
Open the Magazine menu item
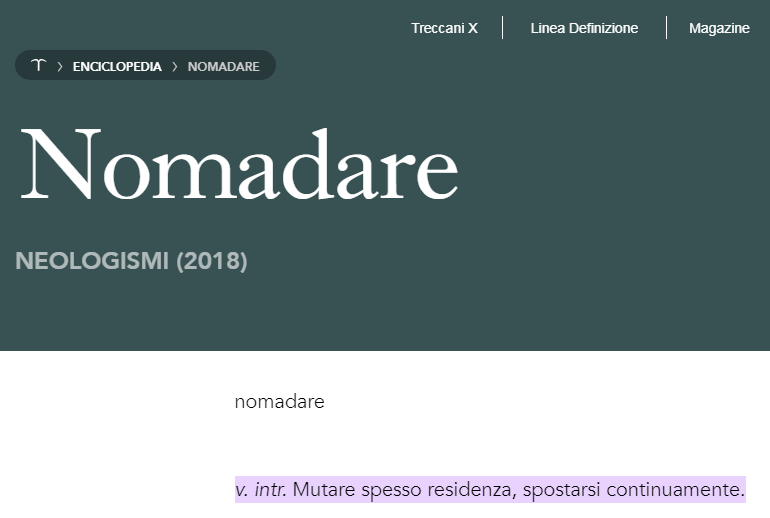[719, 28]
